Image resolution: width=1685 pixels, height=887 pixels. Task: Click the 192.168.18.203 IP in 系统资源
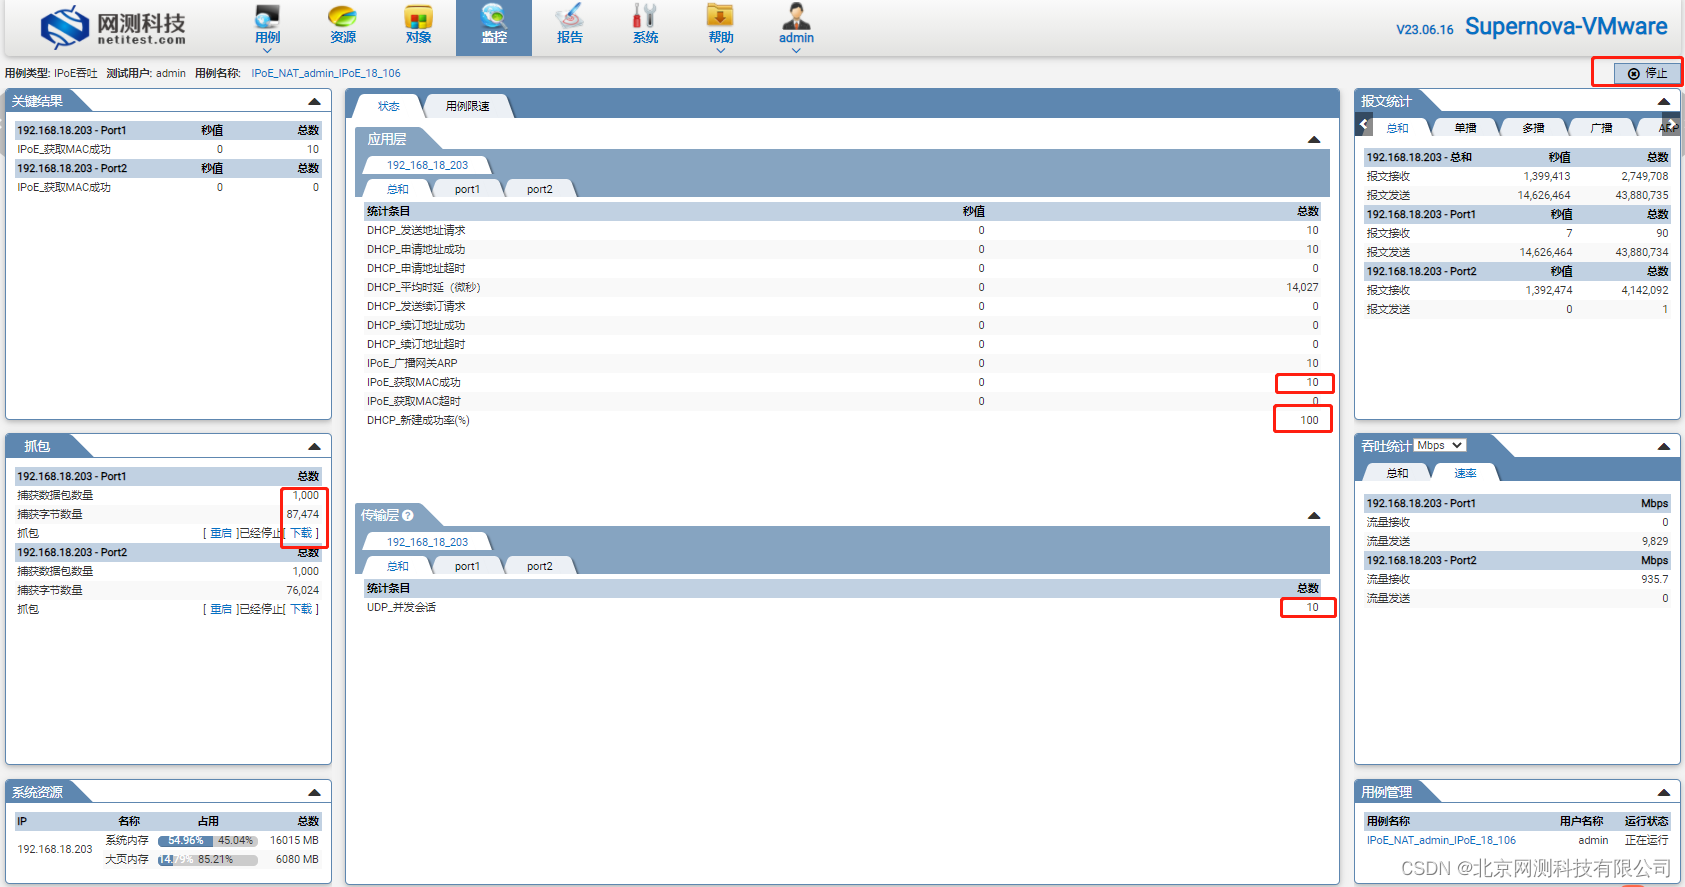coord(55,849)
